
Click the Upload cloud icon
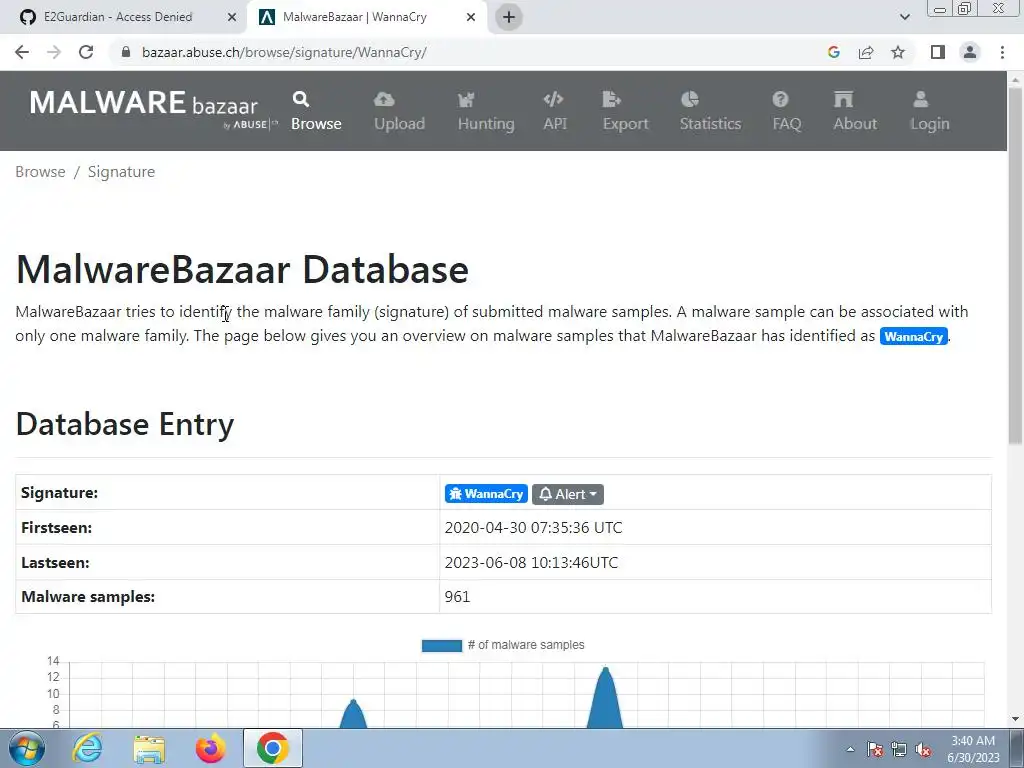click(x=384, y=99)
